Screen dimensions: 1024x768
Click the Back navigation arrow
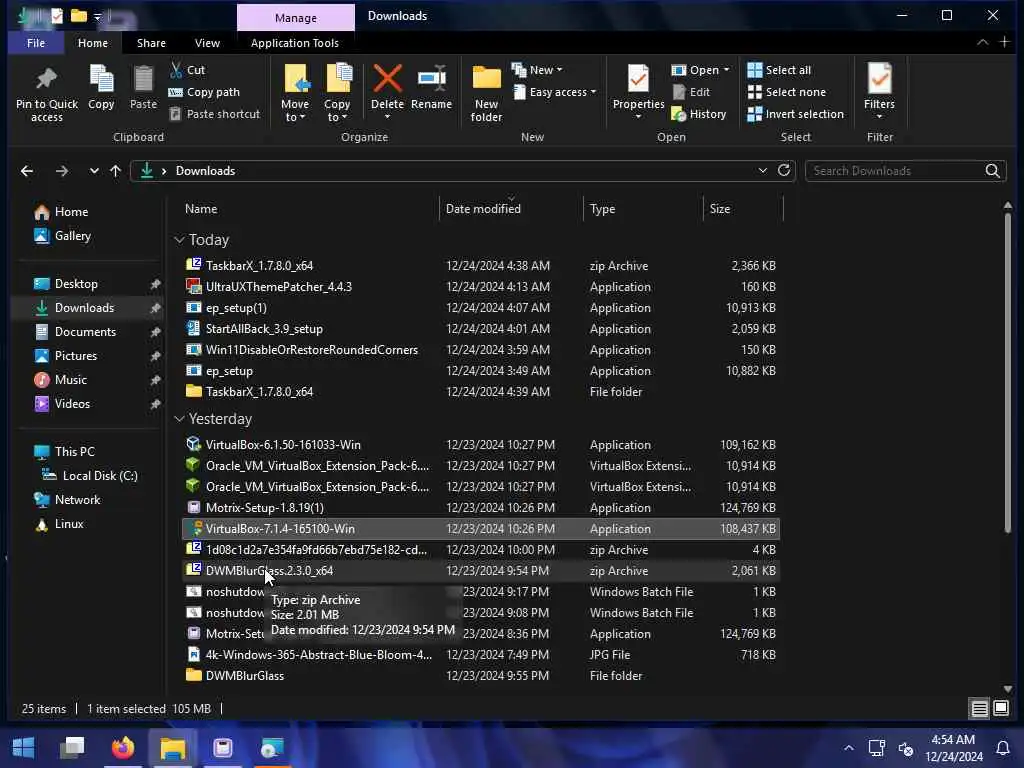click(27, 171)
